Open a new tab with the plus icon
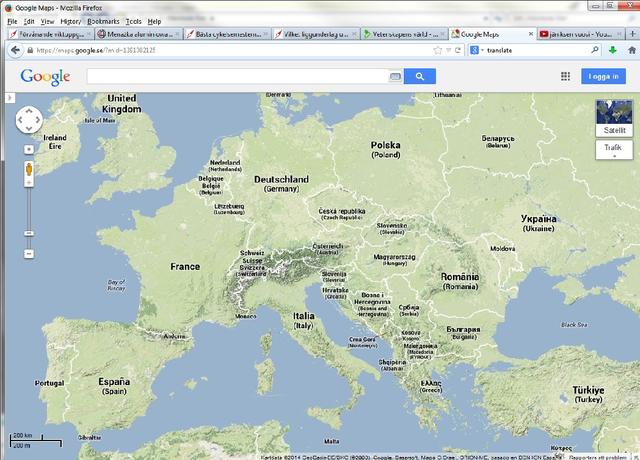The image size is (640, 460). tap(632, 34)
